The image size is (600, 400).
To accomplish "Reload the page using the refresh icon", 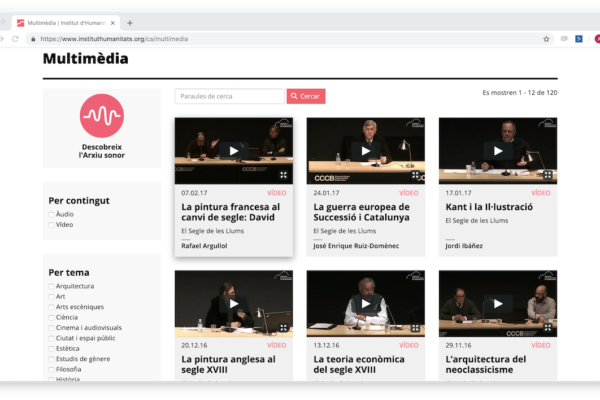I will point(15,39).
